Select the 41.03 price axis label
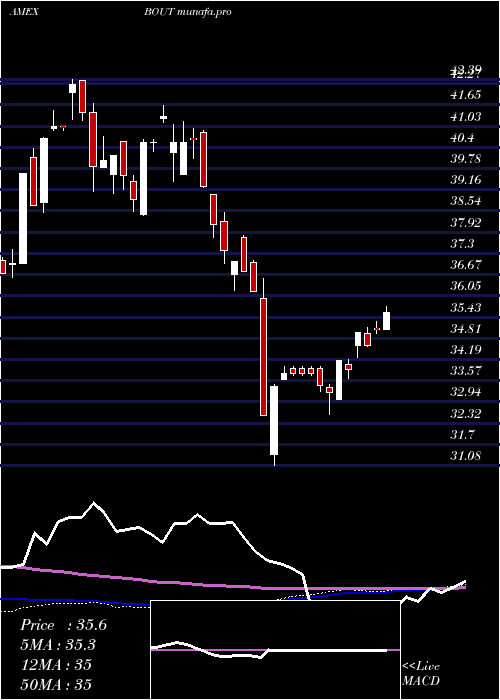 point(466,116)
